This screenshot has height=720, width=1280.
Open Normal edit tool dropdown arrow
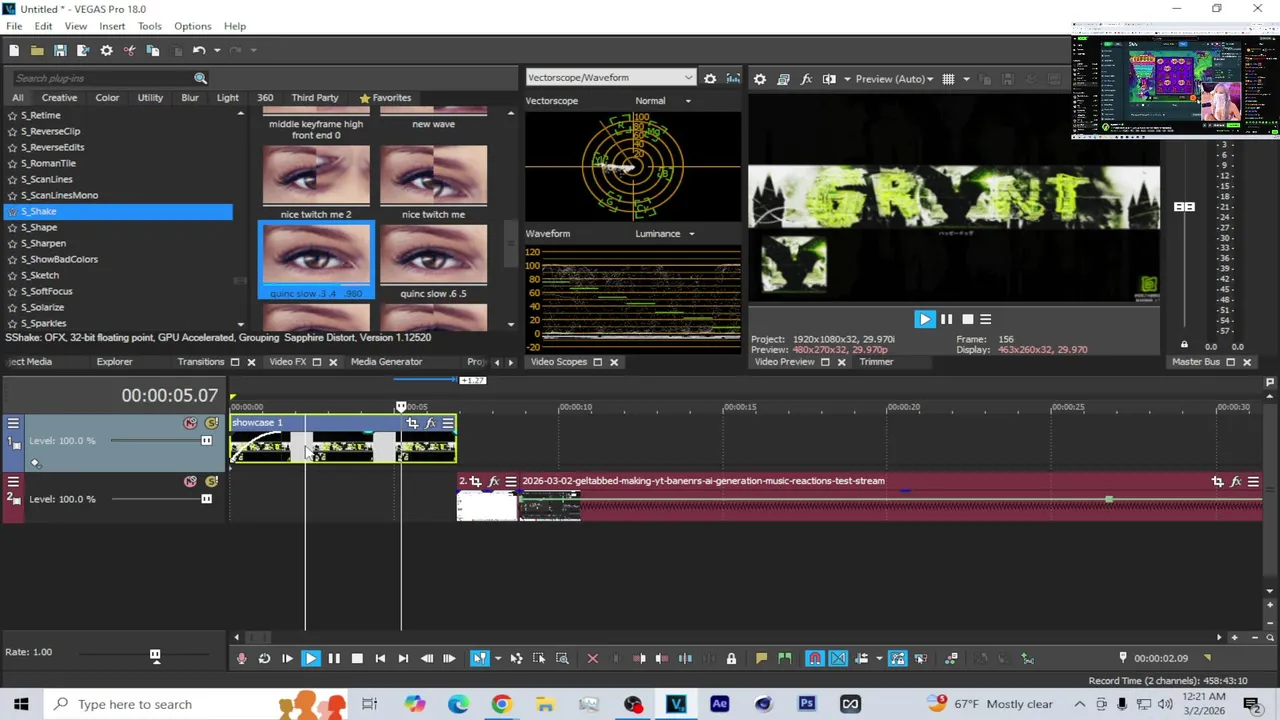point(498,658)
